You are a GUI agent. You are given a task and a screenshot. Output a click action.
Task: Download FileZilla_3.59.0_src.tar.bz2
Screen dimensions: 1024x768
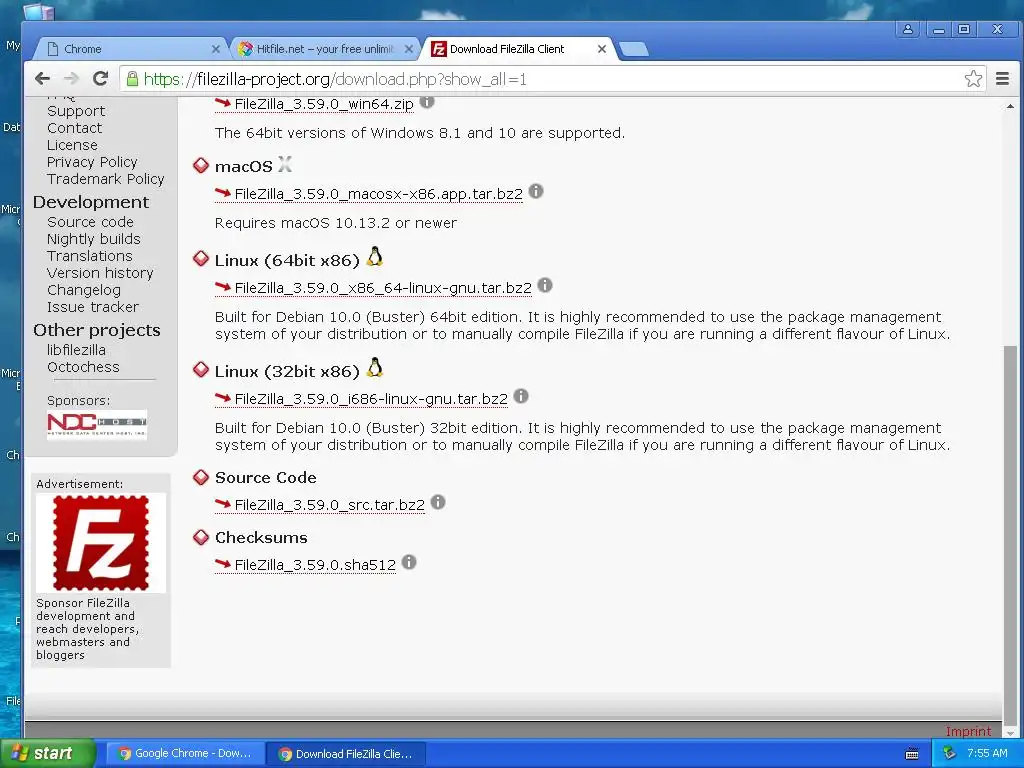tap(330, 505)
